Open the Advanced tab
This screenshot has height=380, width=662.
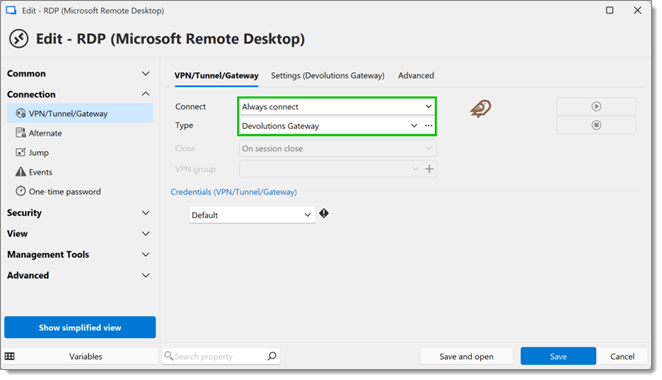tap(416, 76)
